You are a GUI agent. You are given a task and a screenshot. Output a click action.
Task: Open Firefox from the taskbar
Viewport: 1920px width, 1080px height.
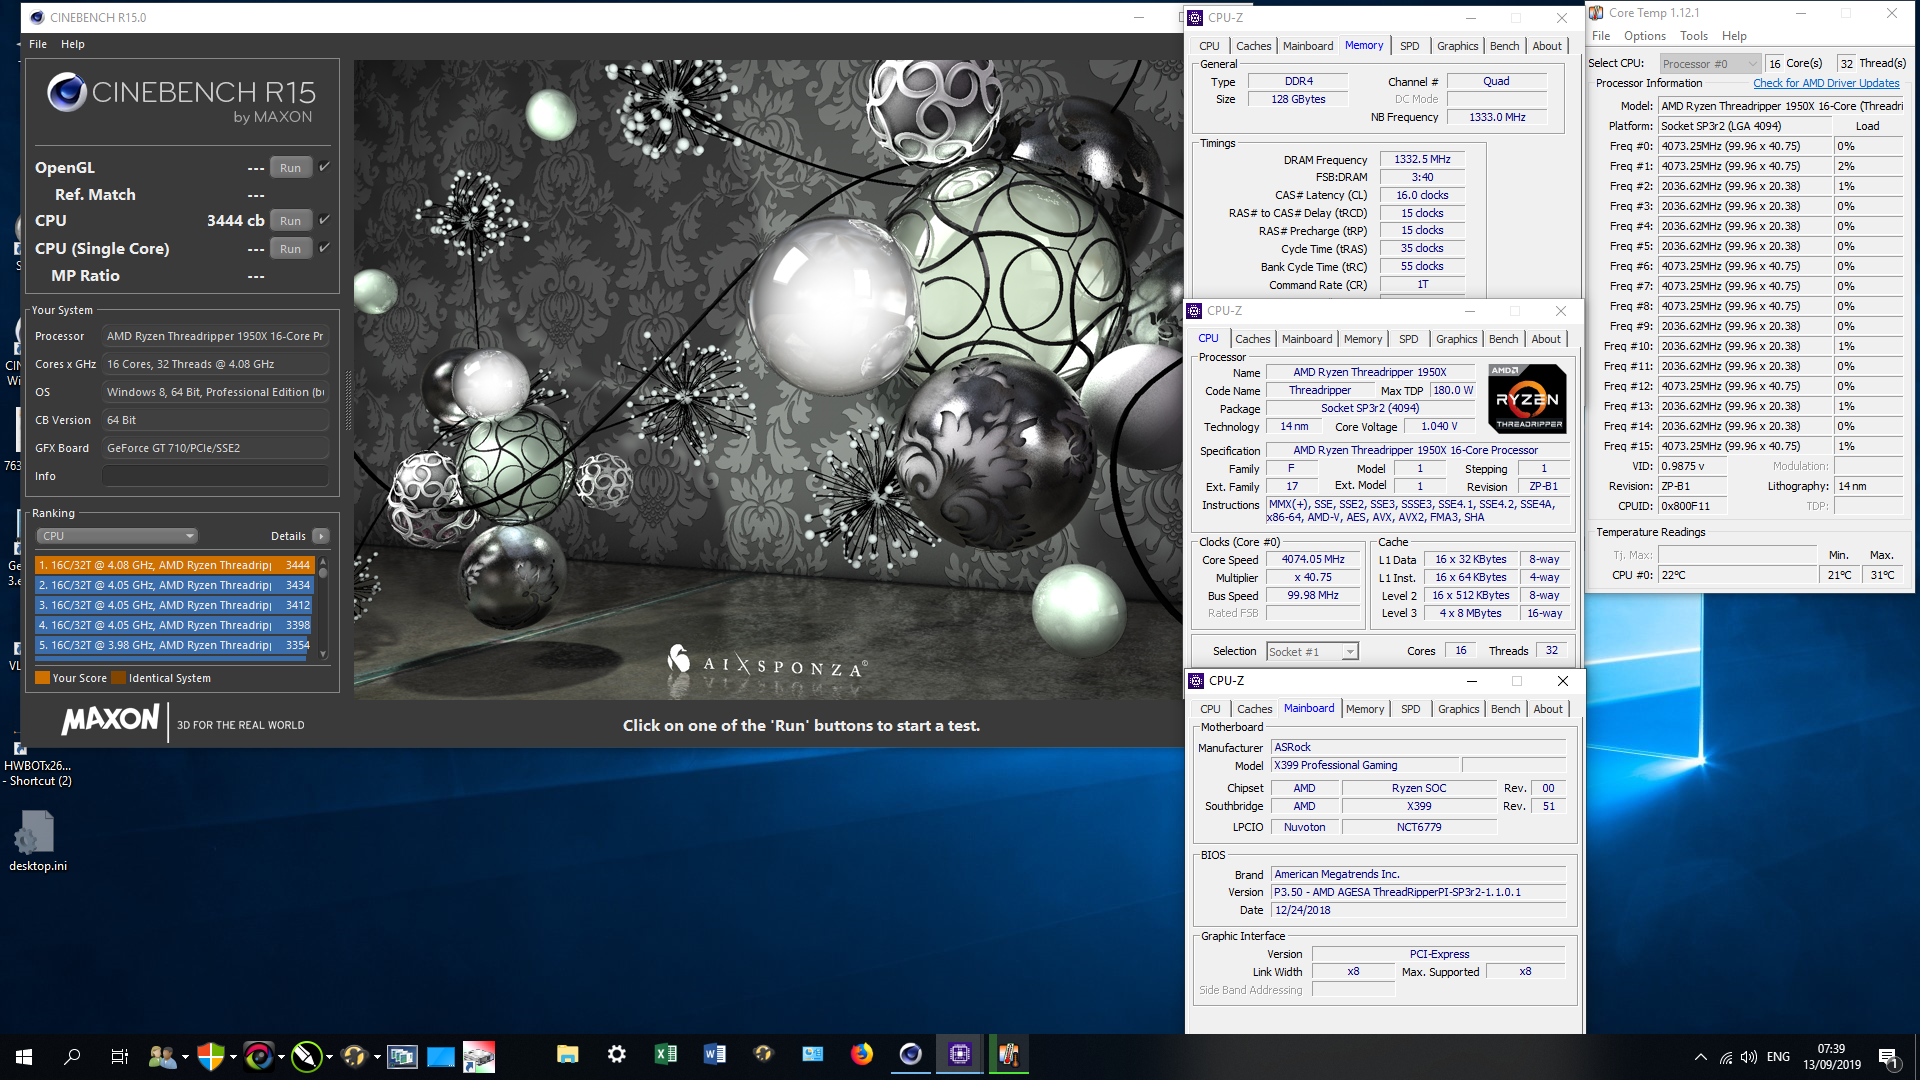tap(861, 1054)
